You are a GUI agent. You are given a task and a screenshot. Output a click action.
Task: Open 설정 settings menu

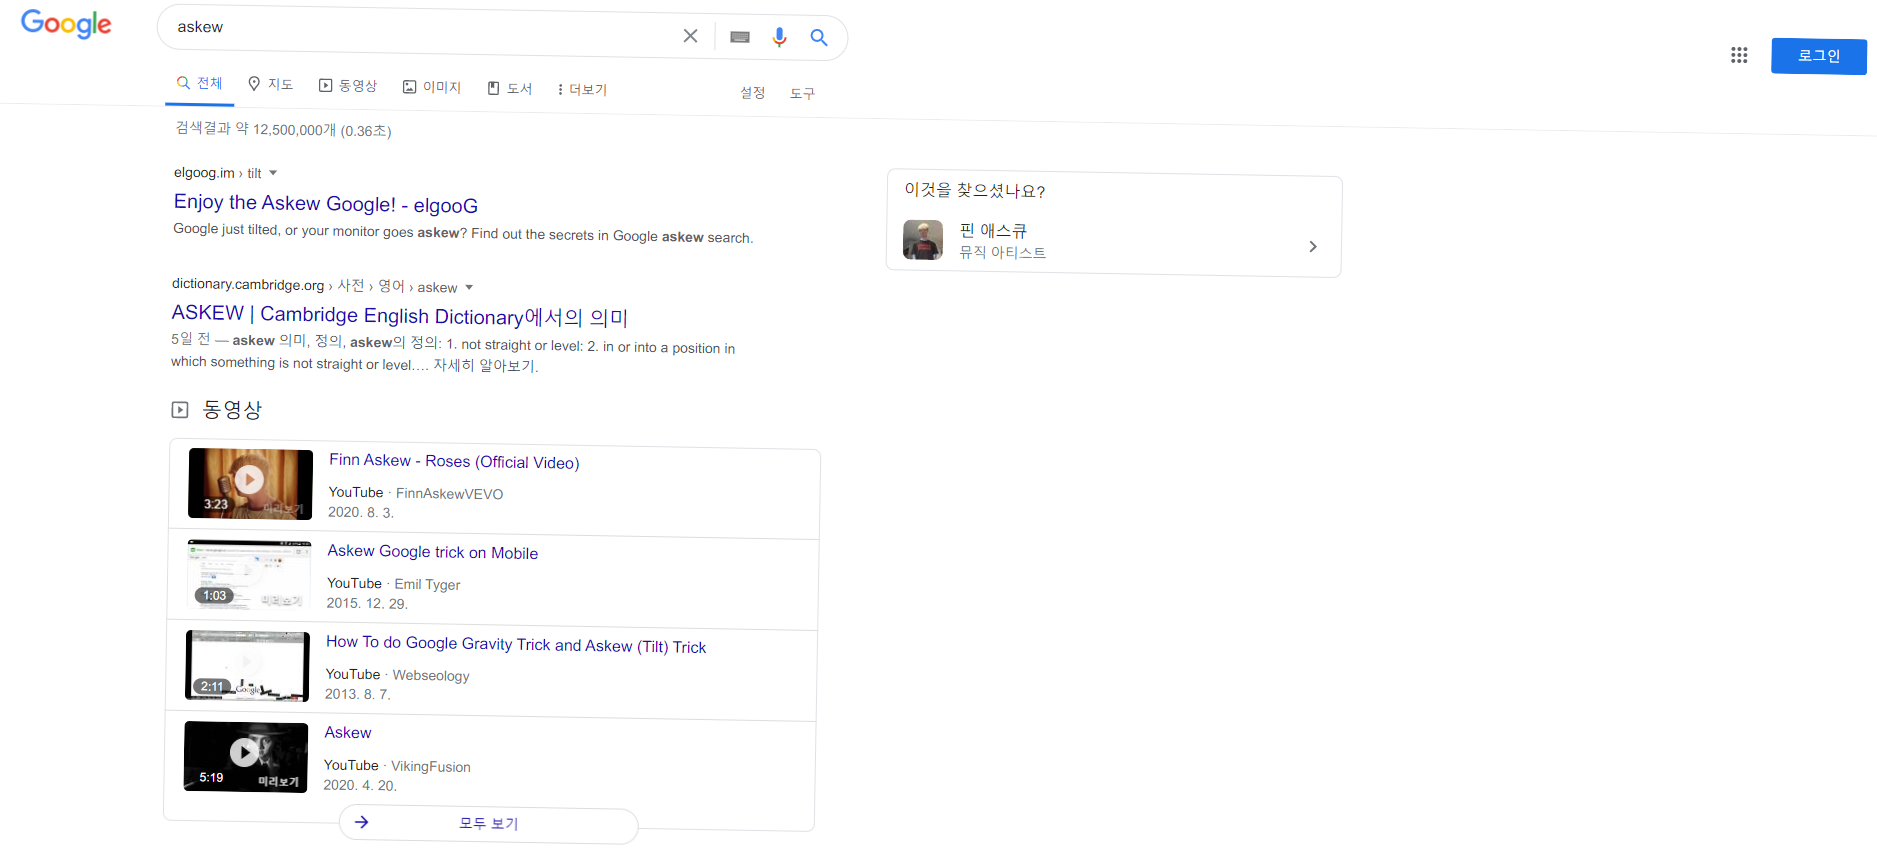[x=752, y=92]
